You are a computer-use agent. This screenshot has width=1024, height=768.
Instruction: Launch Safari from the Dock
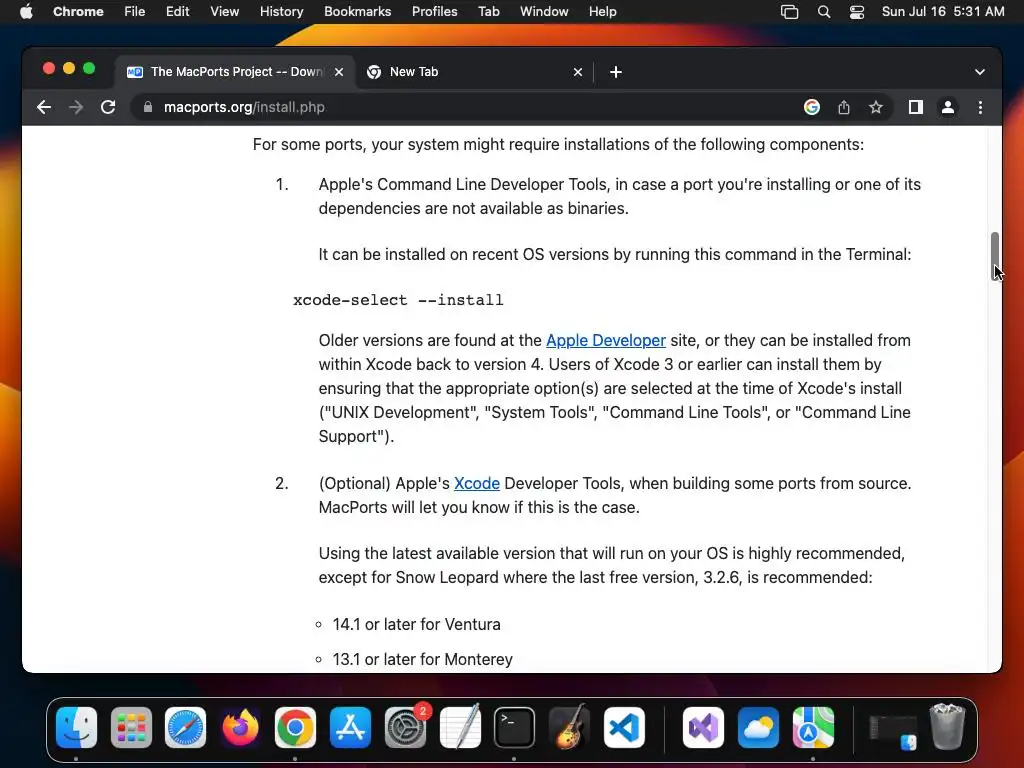[185, 728]
